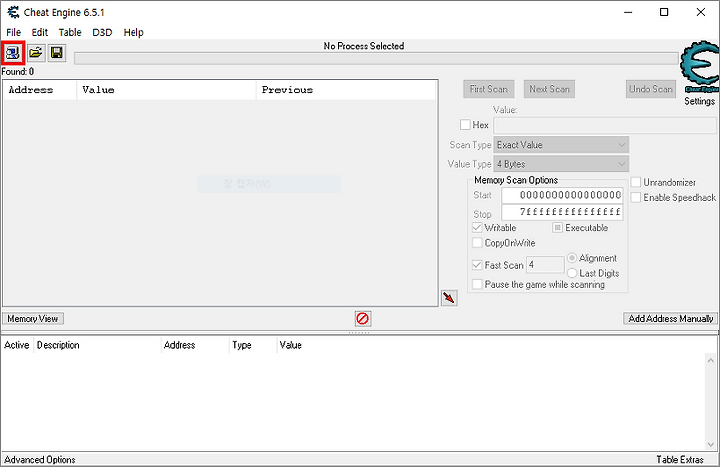Toggle the Fast Scan checkbox

[x=477, y=265]
